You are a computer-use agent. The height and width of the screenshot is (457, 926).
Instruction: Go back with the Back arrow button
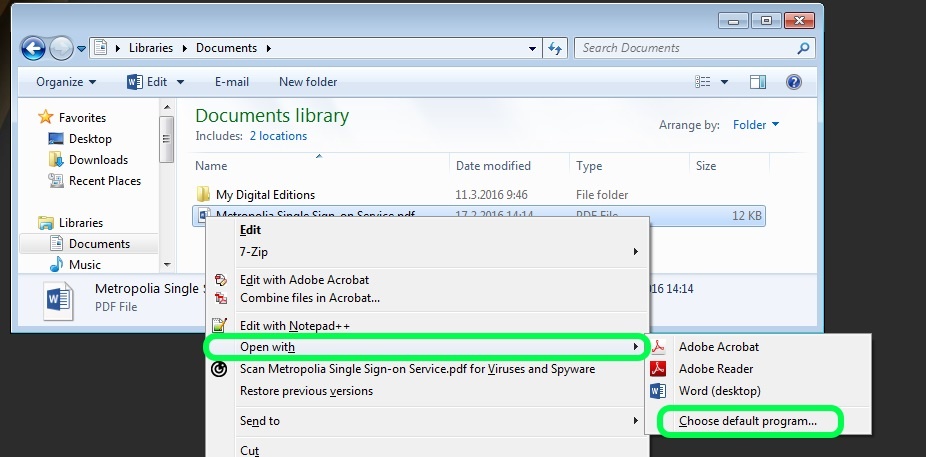(x=34, y=48)
